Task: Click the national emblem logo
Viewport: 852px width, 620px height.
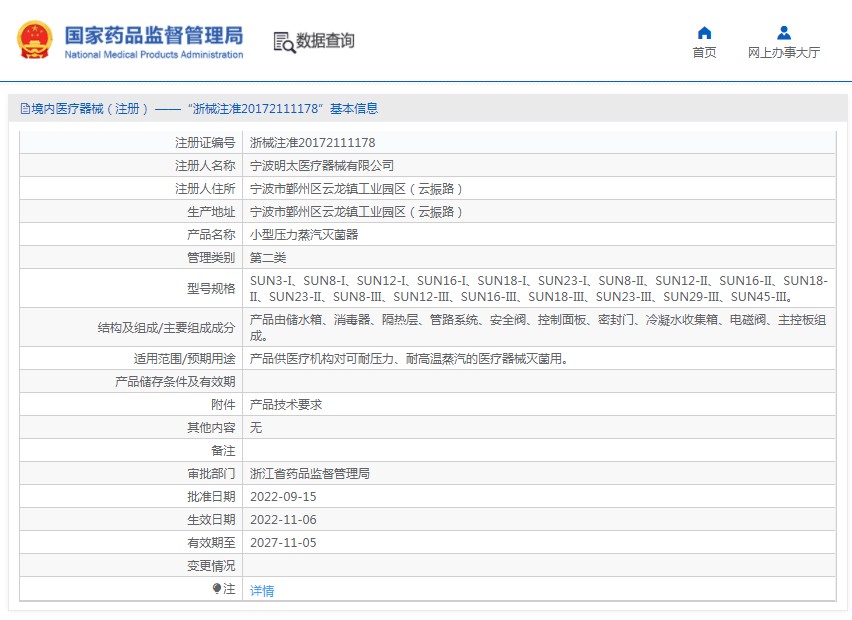Action: (x=35, y=39)
